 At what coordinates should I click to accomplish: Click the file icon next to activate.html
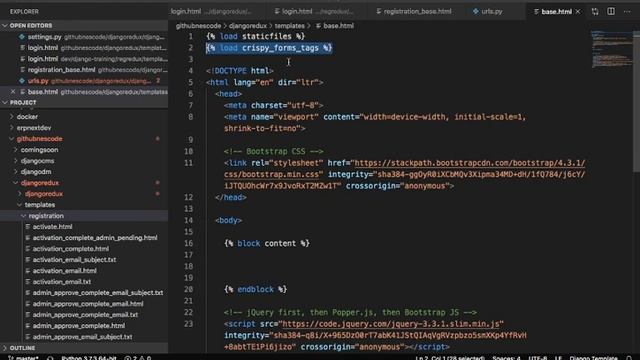pos(28,227)
